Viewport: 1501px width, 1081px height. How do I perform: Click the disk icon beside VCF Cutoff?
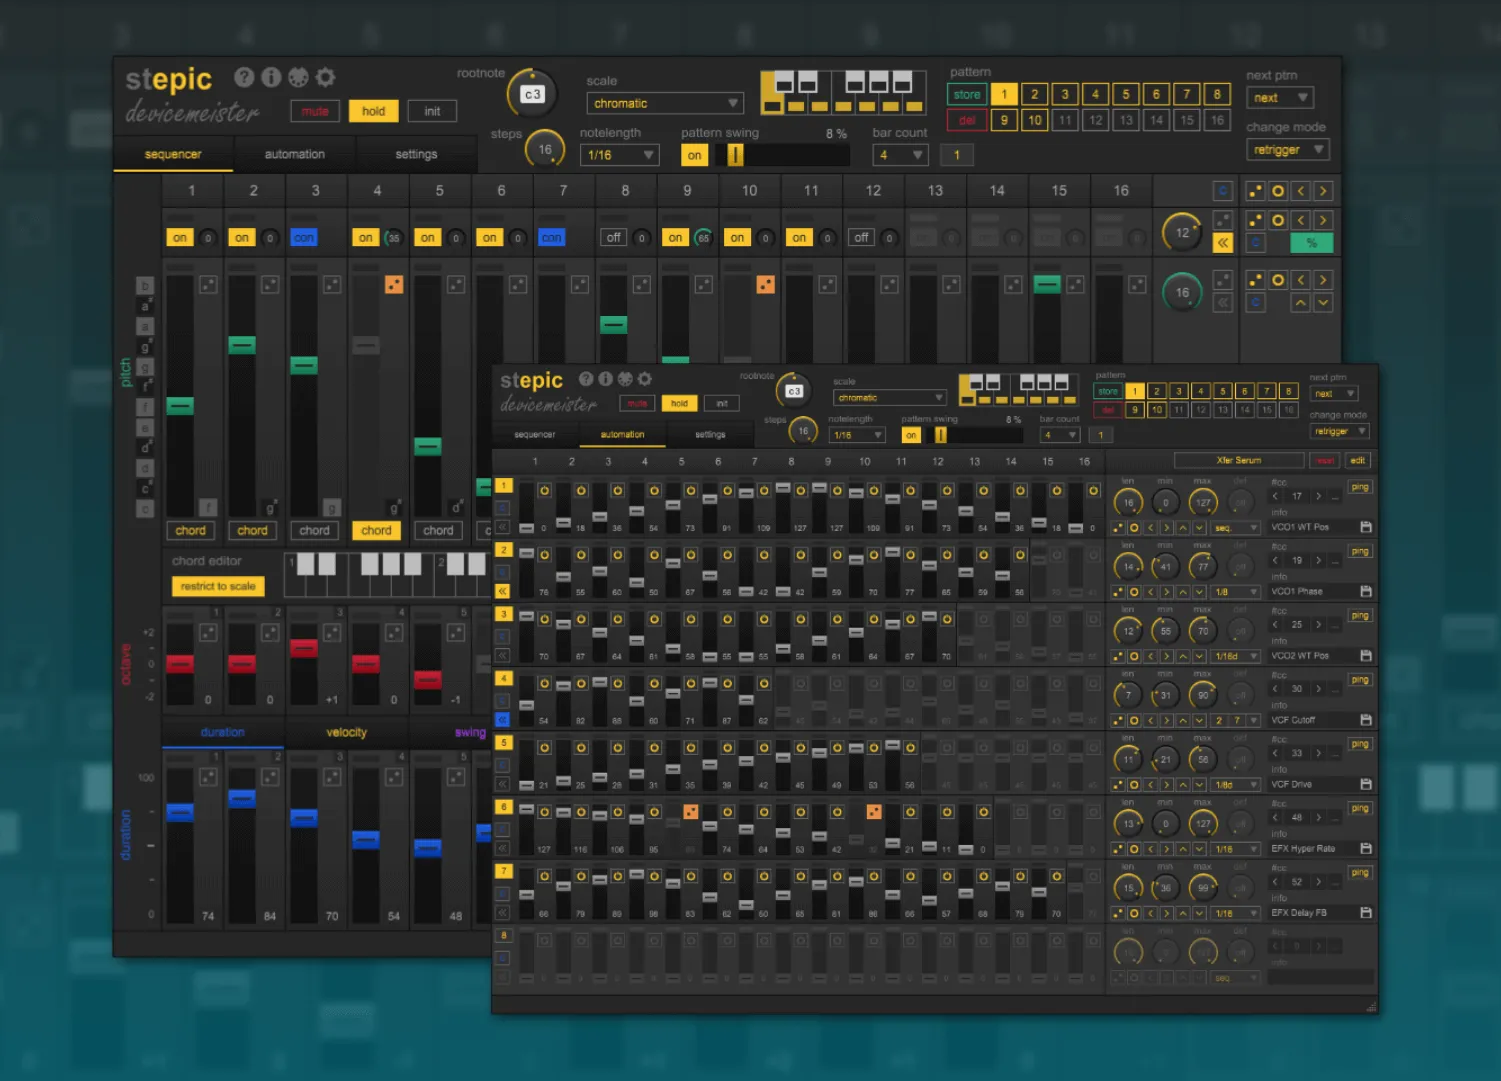coord(1366,720)
